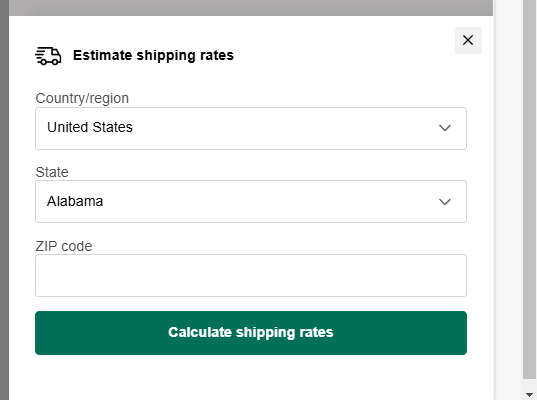
Task: Click the blank panel area under the Calculate button
Action: (x=251, y=378)
